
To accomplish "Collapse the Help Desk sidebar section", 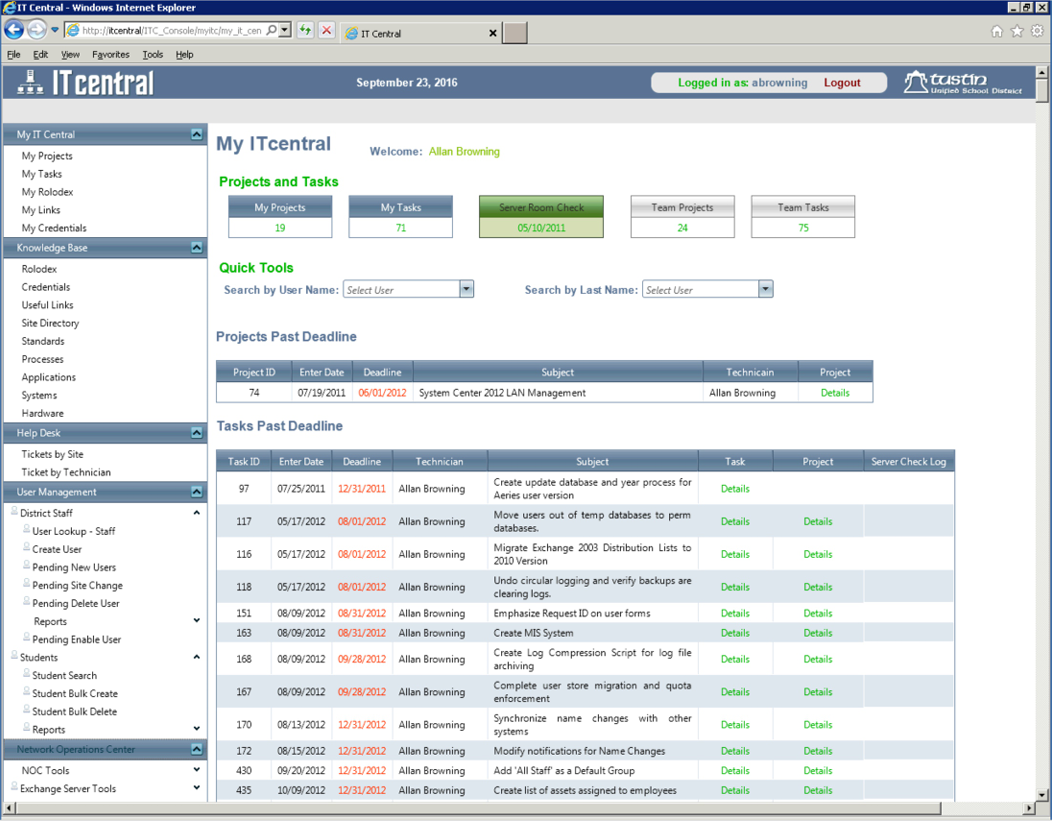I will [x=197, y=433].
